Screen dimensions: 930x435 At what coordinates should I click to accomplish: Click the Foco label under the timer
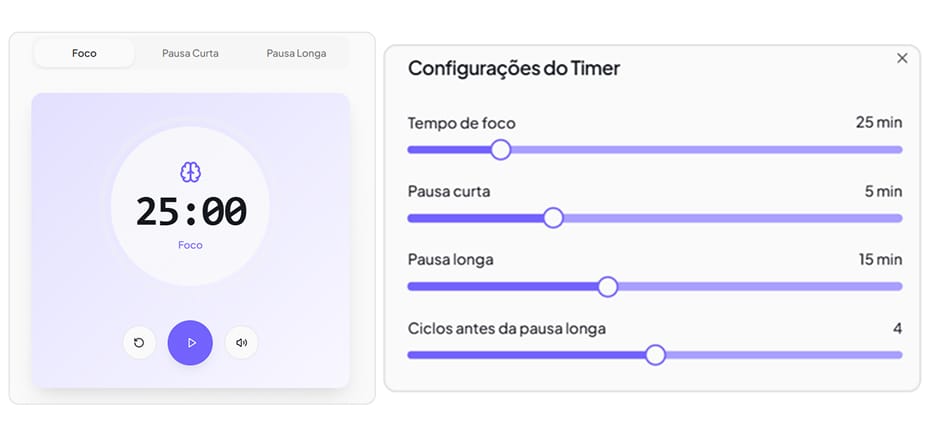190,245
